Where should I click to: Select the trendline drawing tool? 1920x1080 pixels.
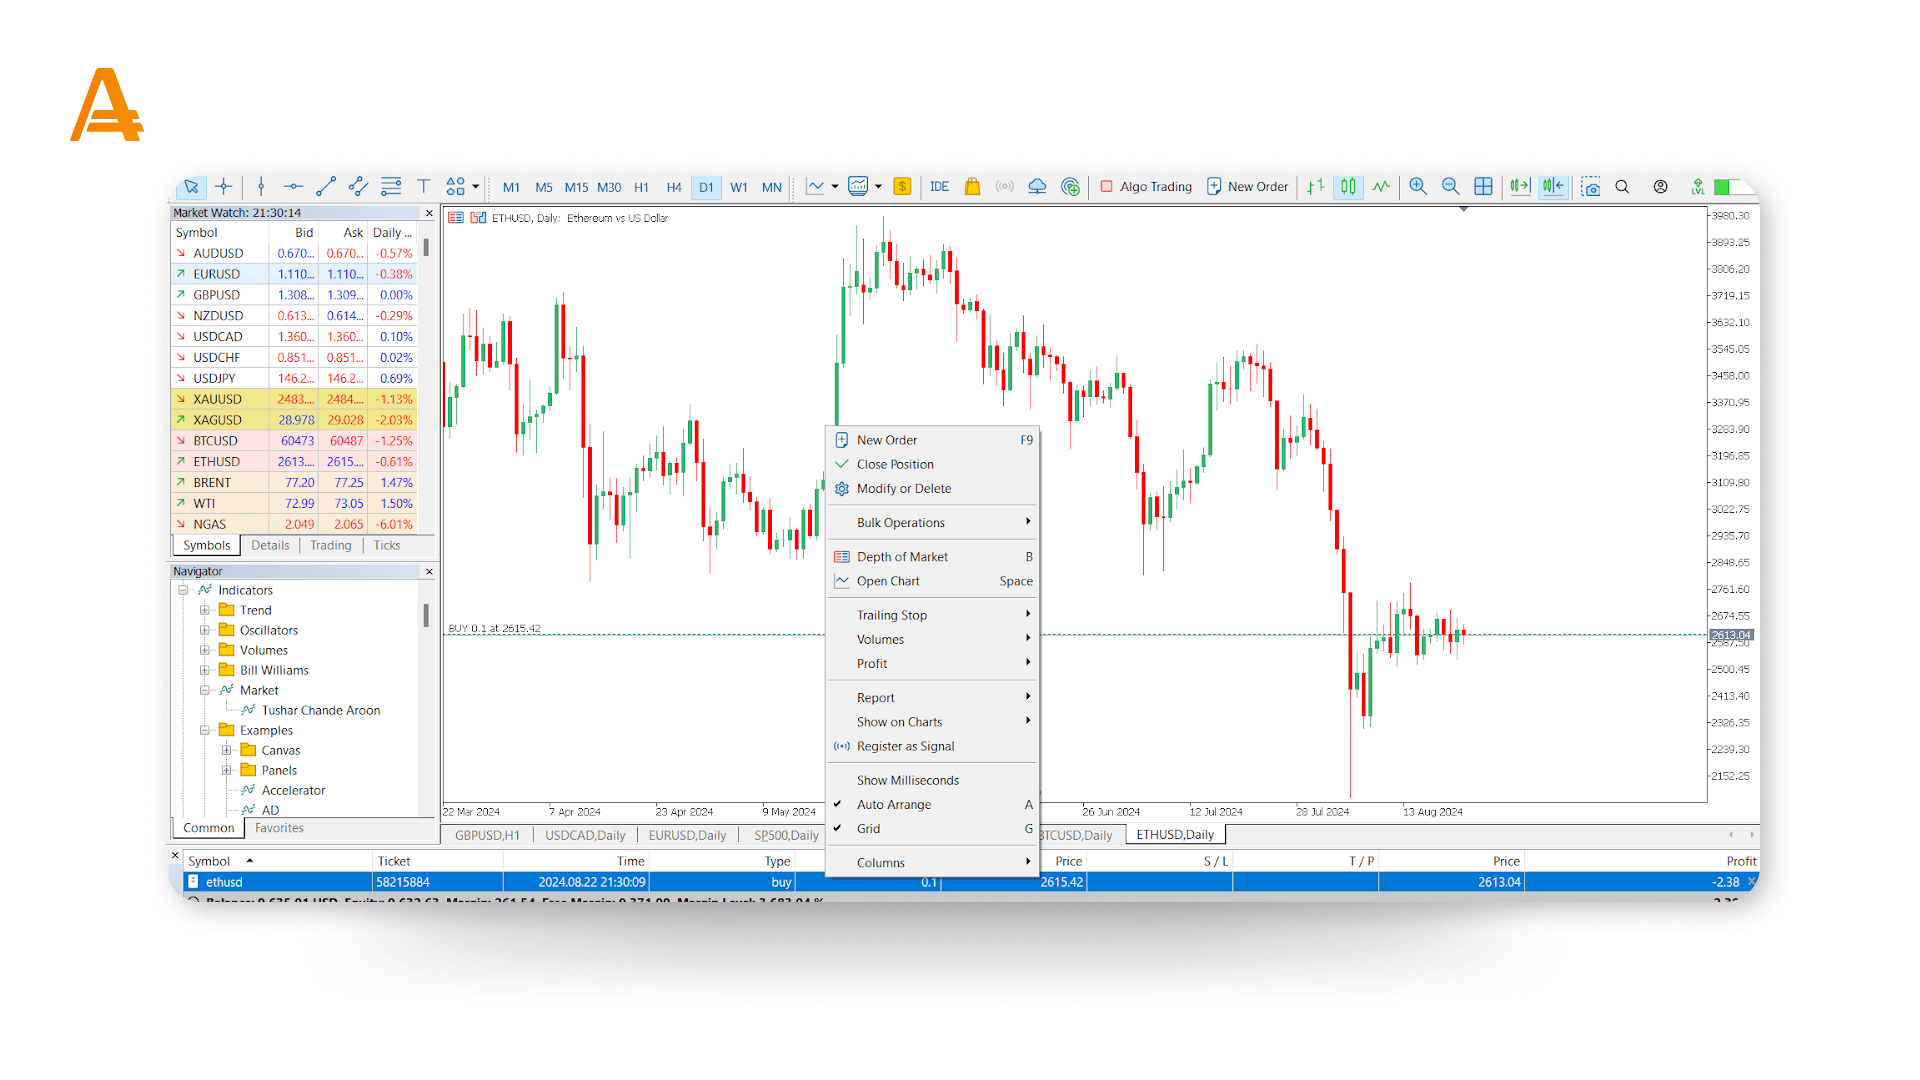[x=326, y=187]
